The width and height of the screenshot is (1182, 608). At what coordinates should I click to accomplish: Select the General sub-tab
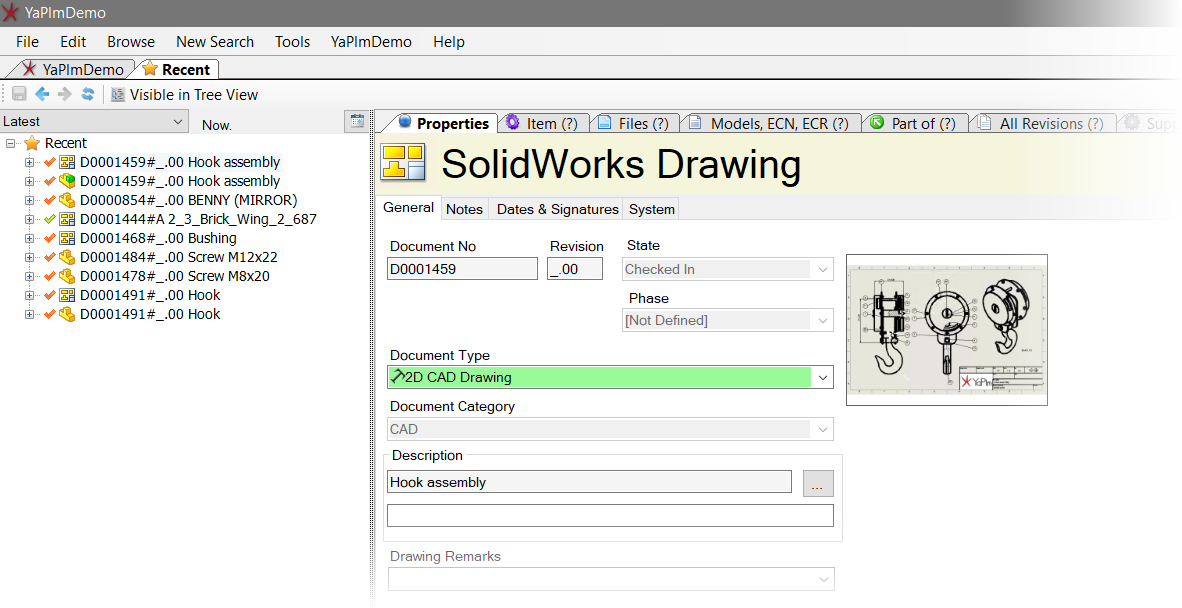(409, 208)
